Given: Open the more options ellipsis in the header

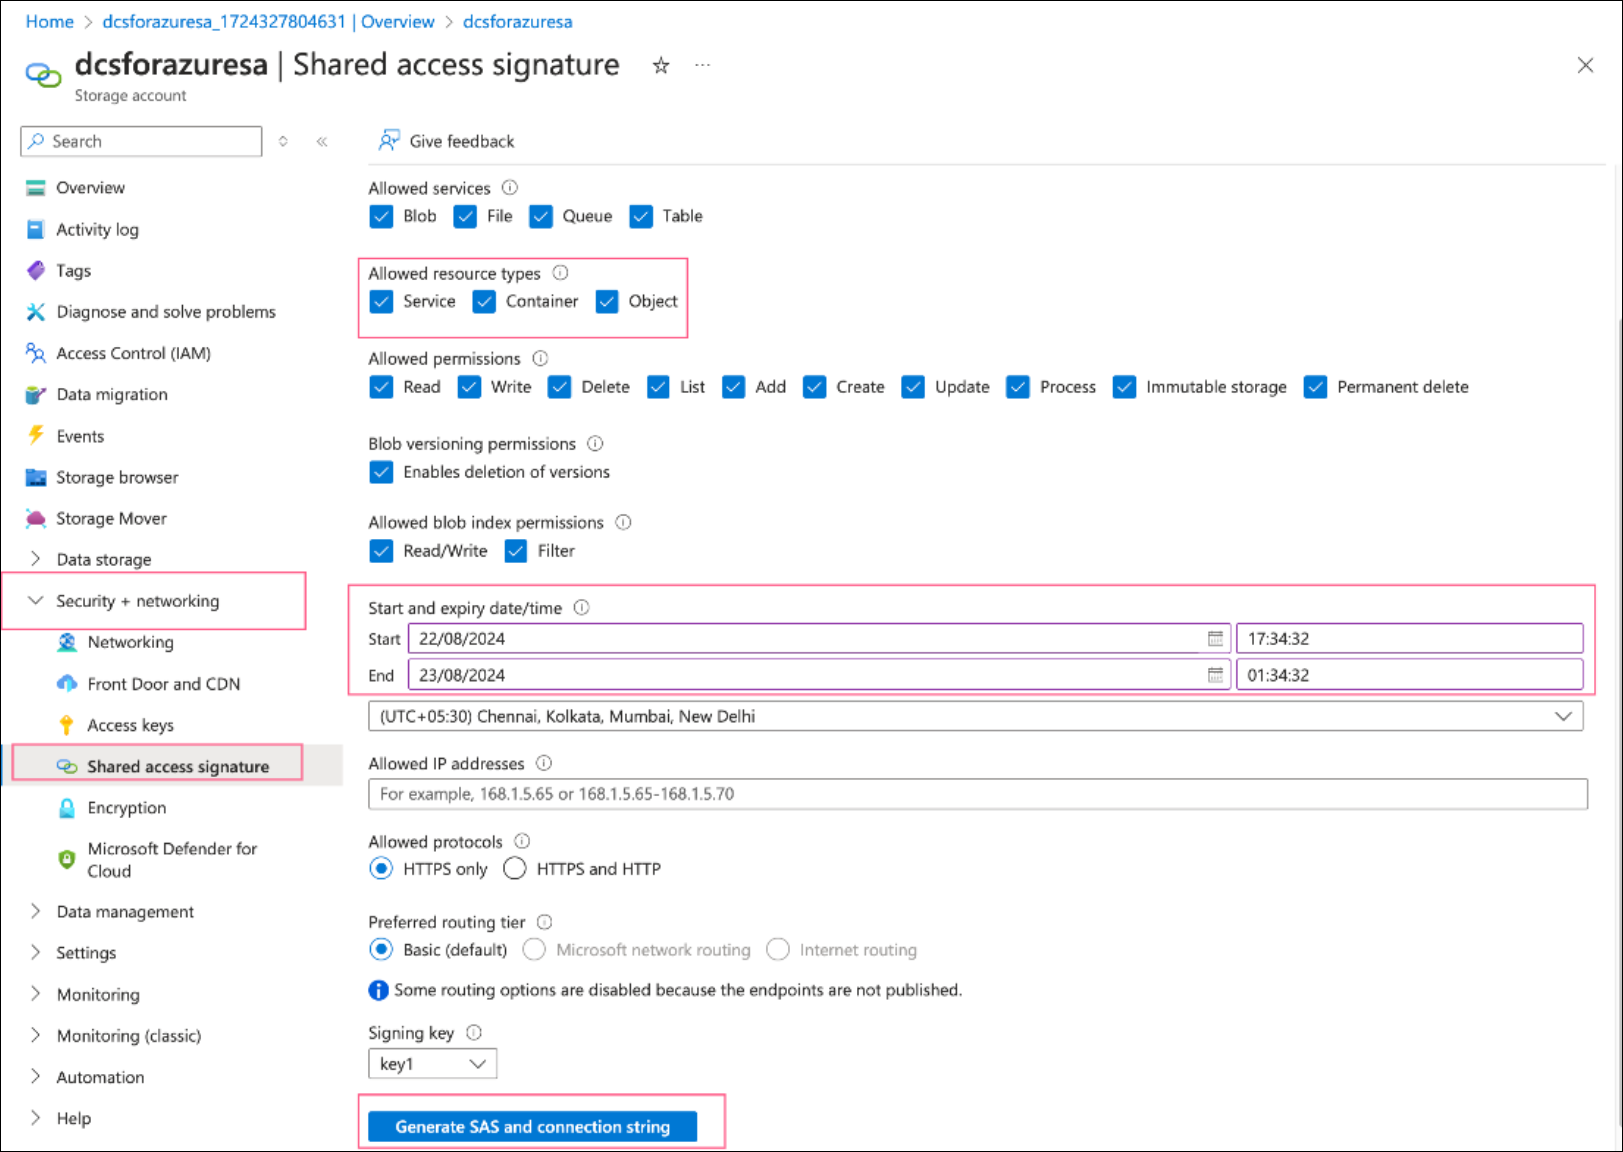Looking at the screenshot, I should coord(703,66).
